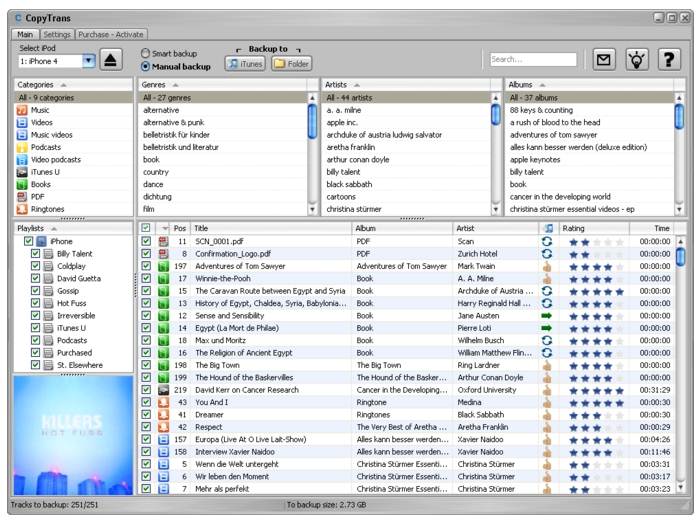Select All - 44 artists entry
The height and width of the screenshot is (523, 699).
406,98
